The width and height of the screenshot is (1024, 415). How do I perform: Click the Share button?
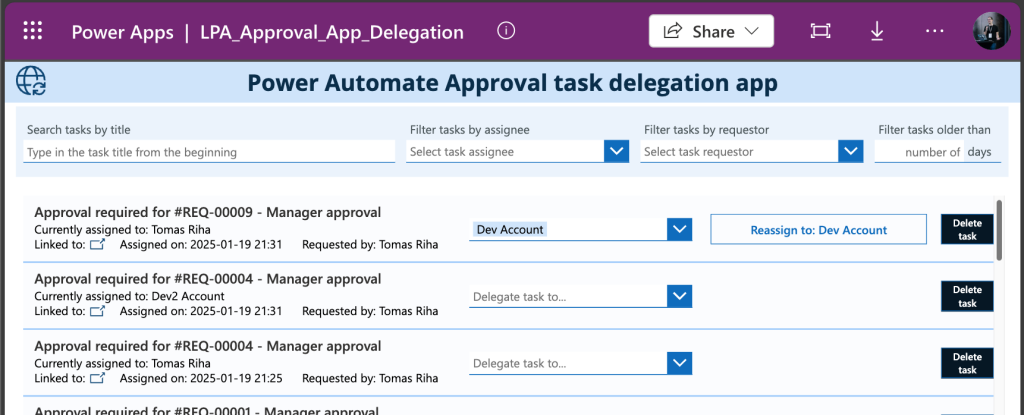point(711,31)
